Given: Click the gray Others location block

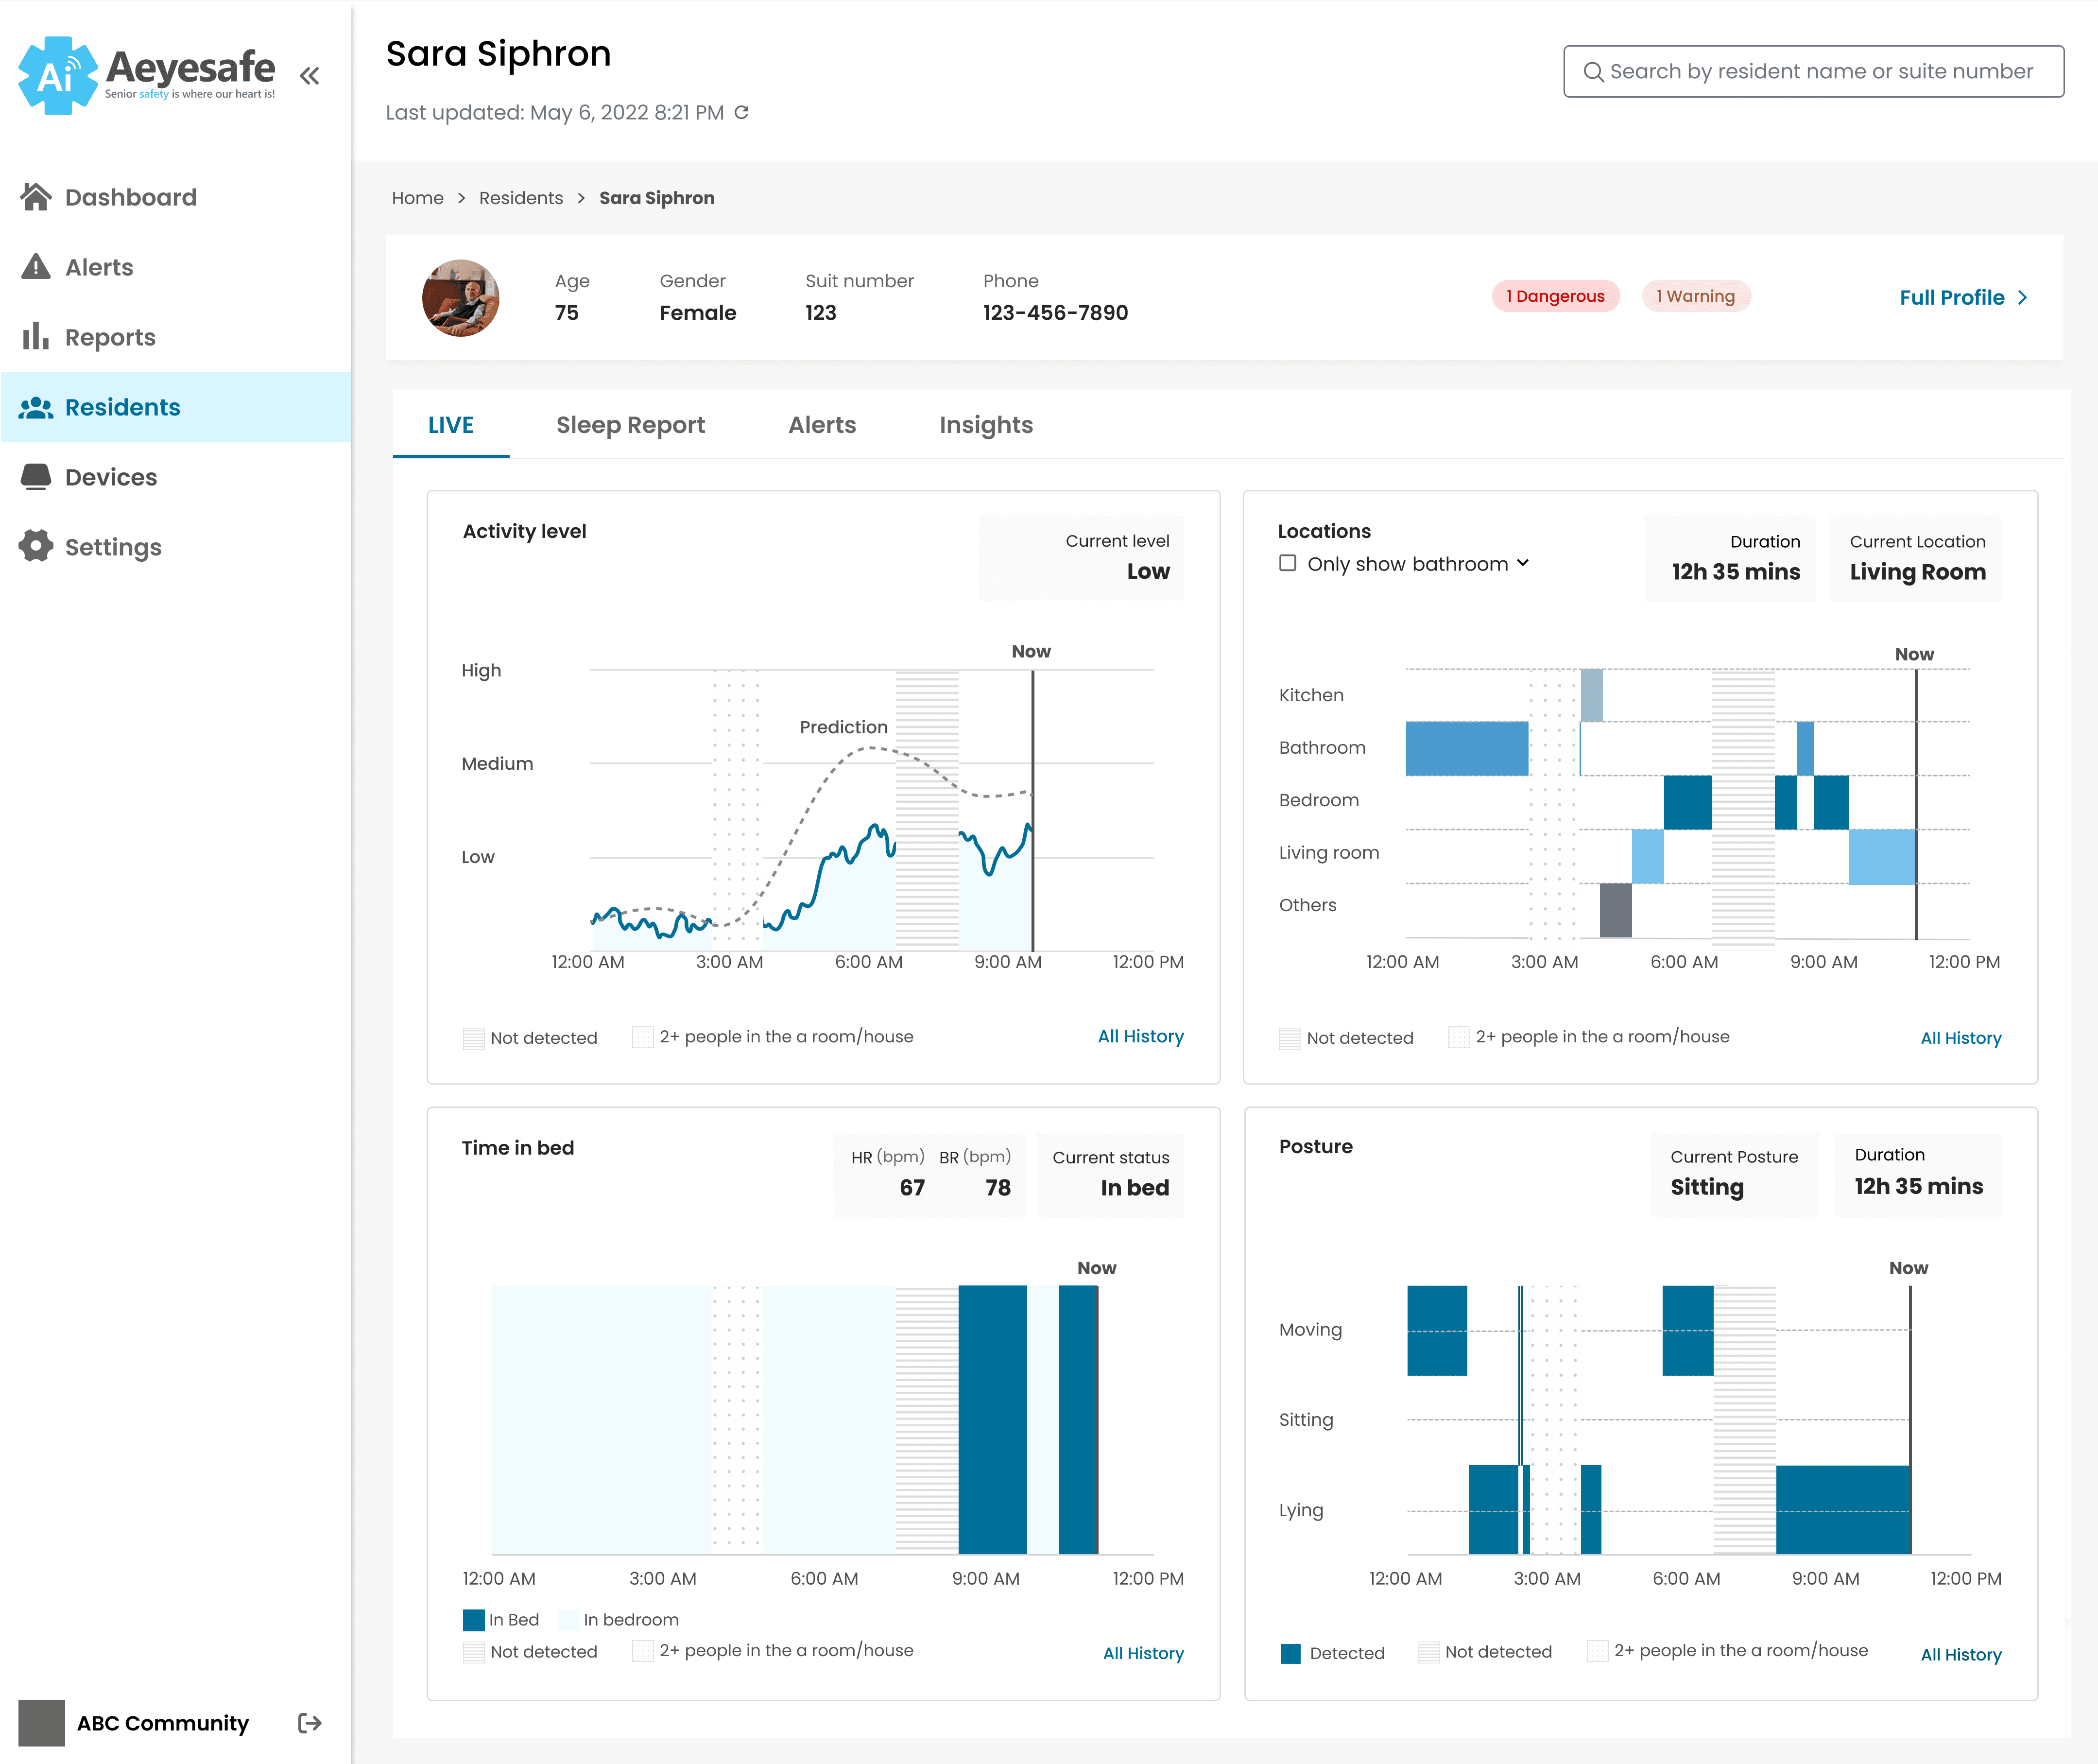Looking at the screenshot, I should (x=1615, y=910).
